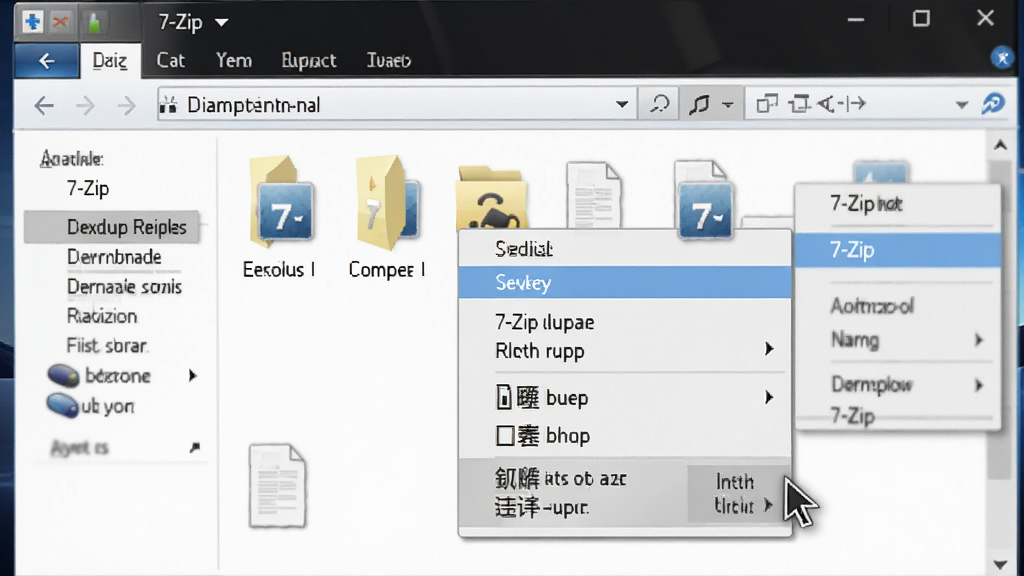
Task: Select the plain document file in top row
Action: pyautogui.click(x=594, y=195)
